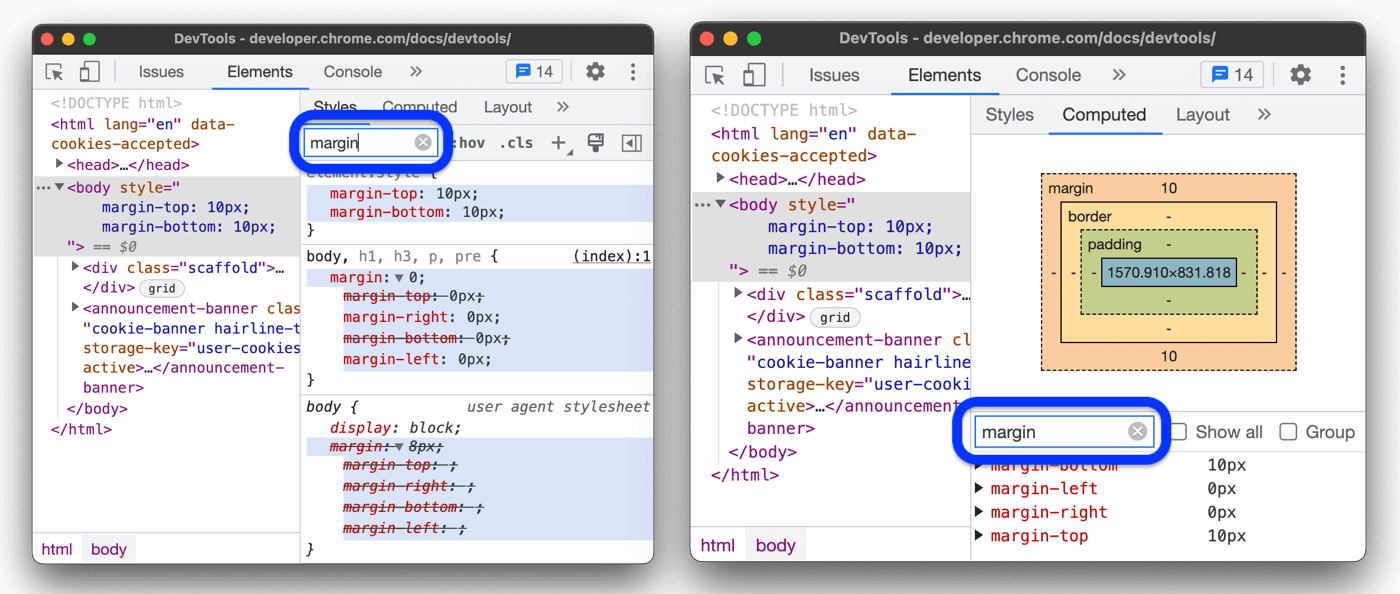
Task: Toggle the :hov element state pane
Action: coord(470,143)
